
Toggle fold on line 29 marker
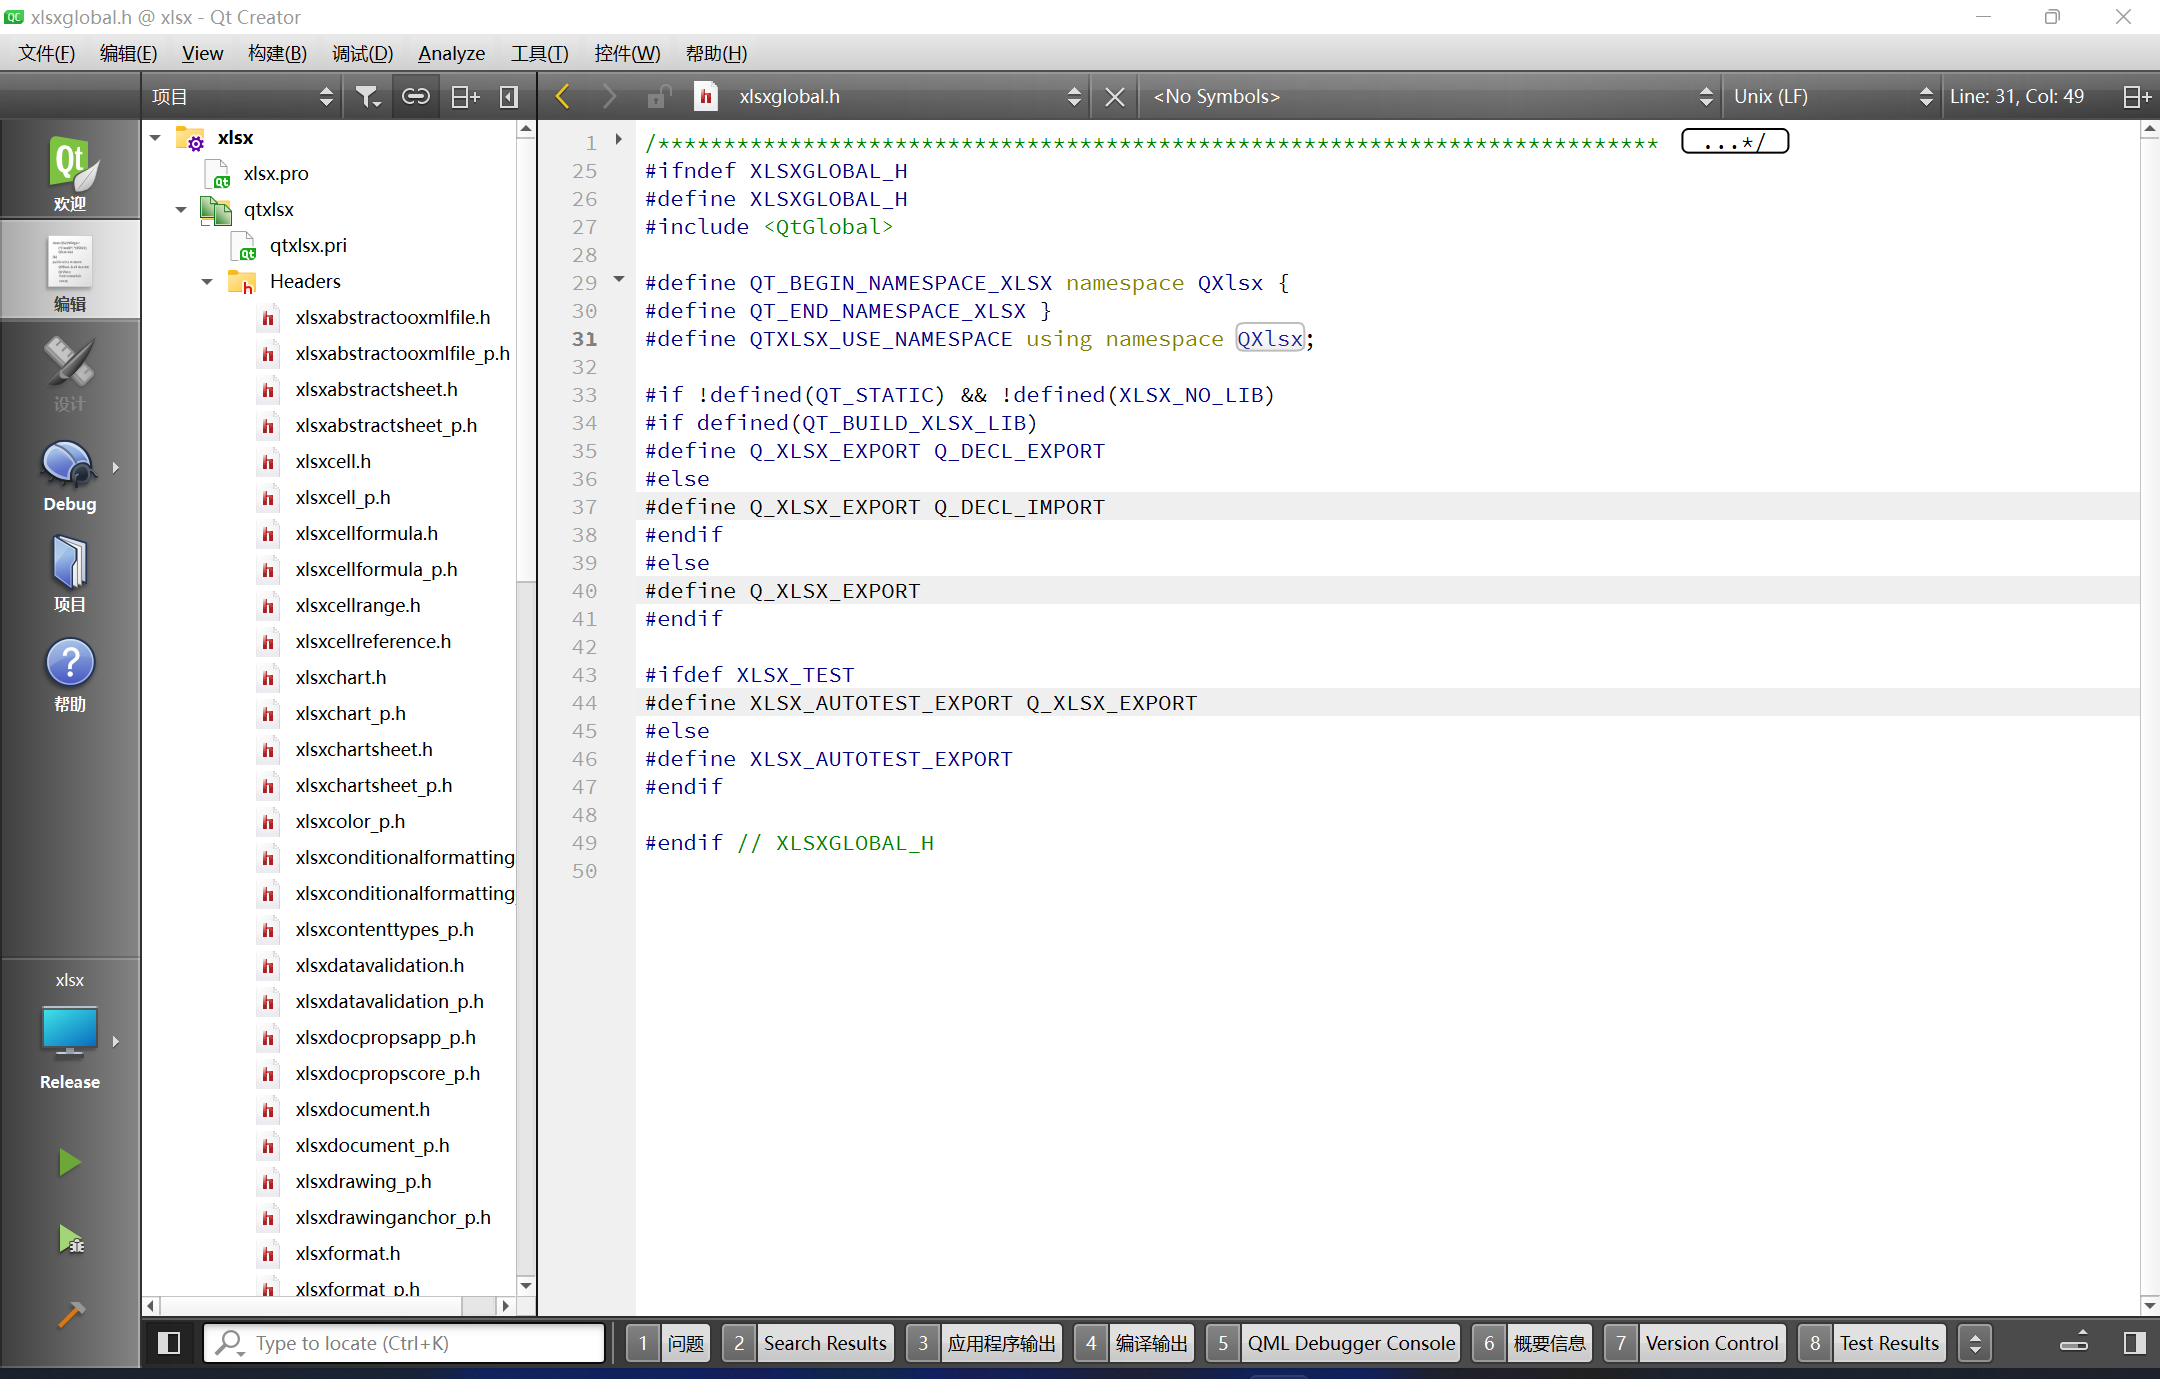pyautogui.click(x=619, y=280)
